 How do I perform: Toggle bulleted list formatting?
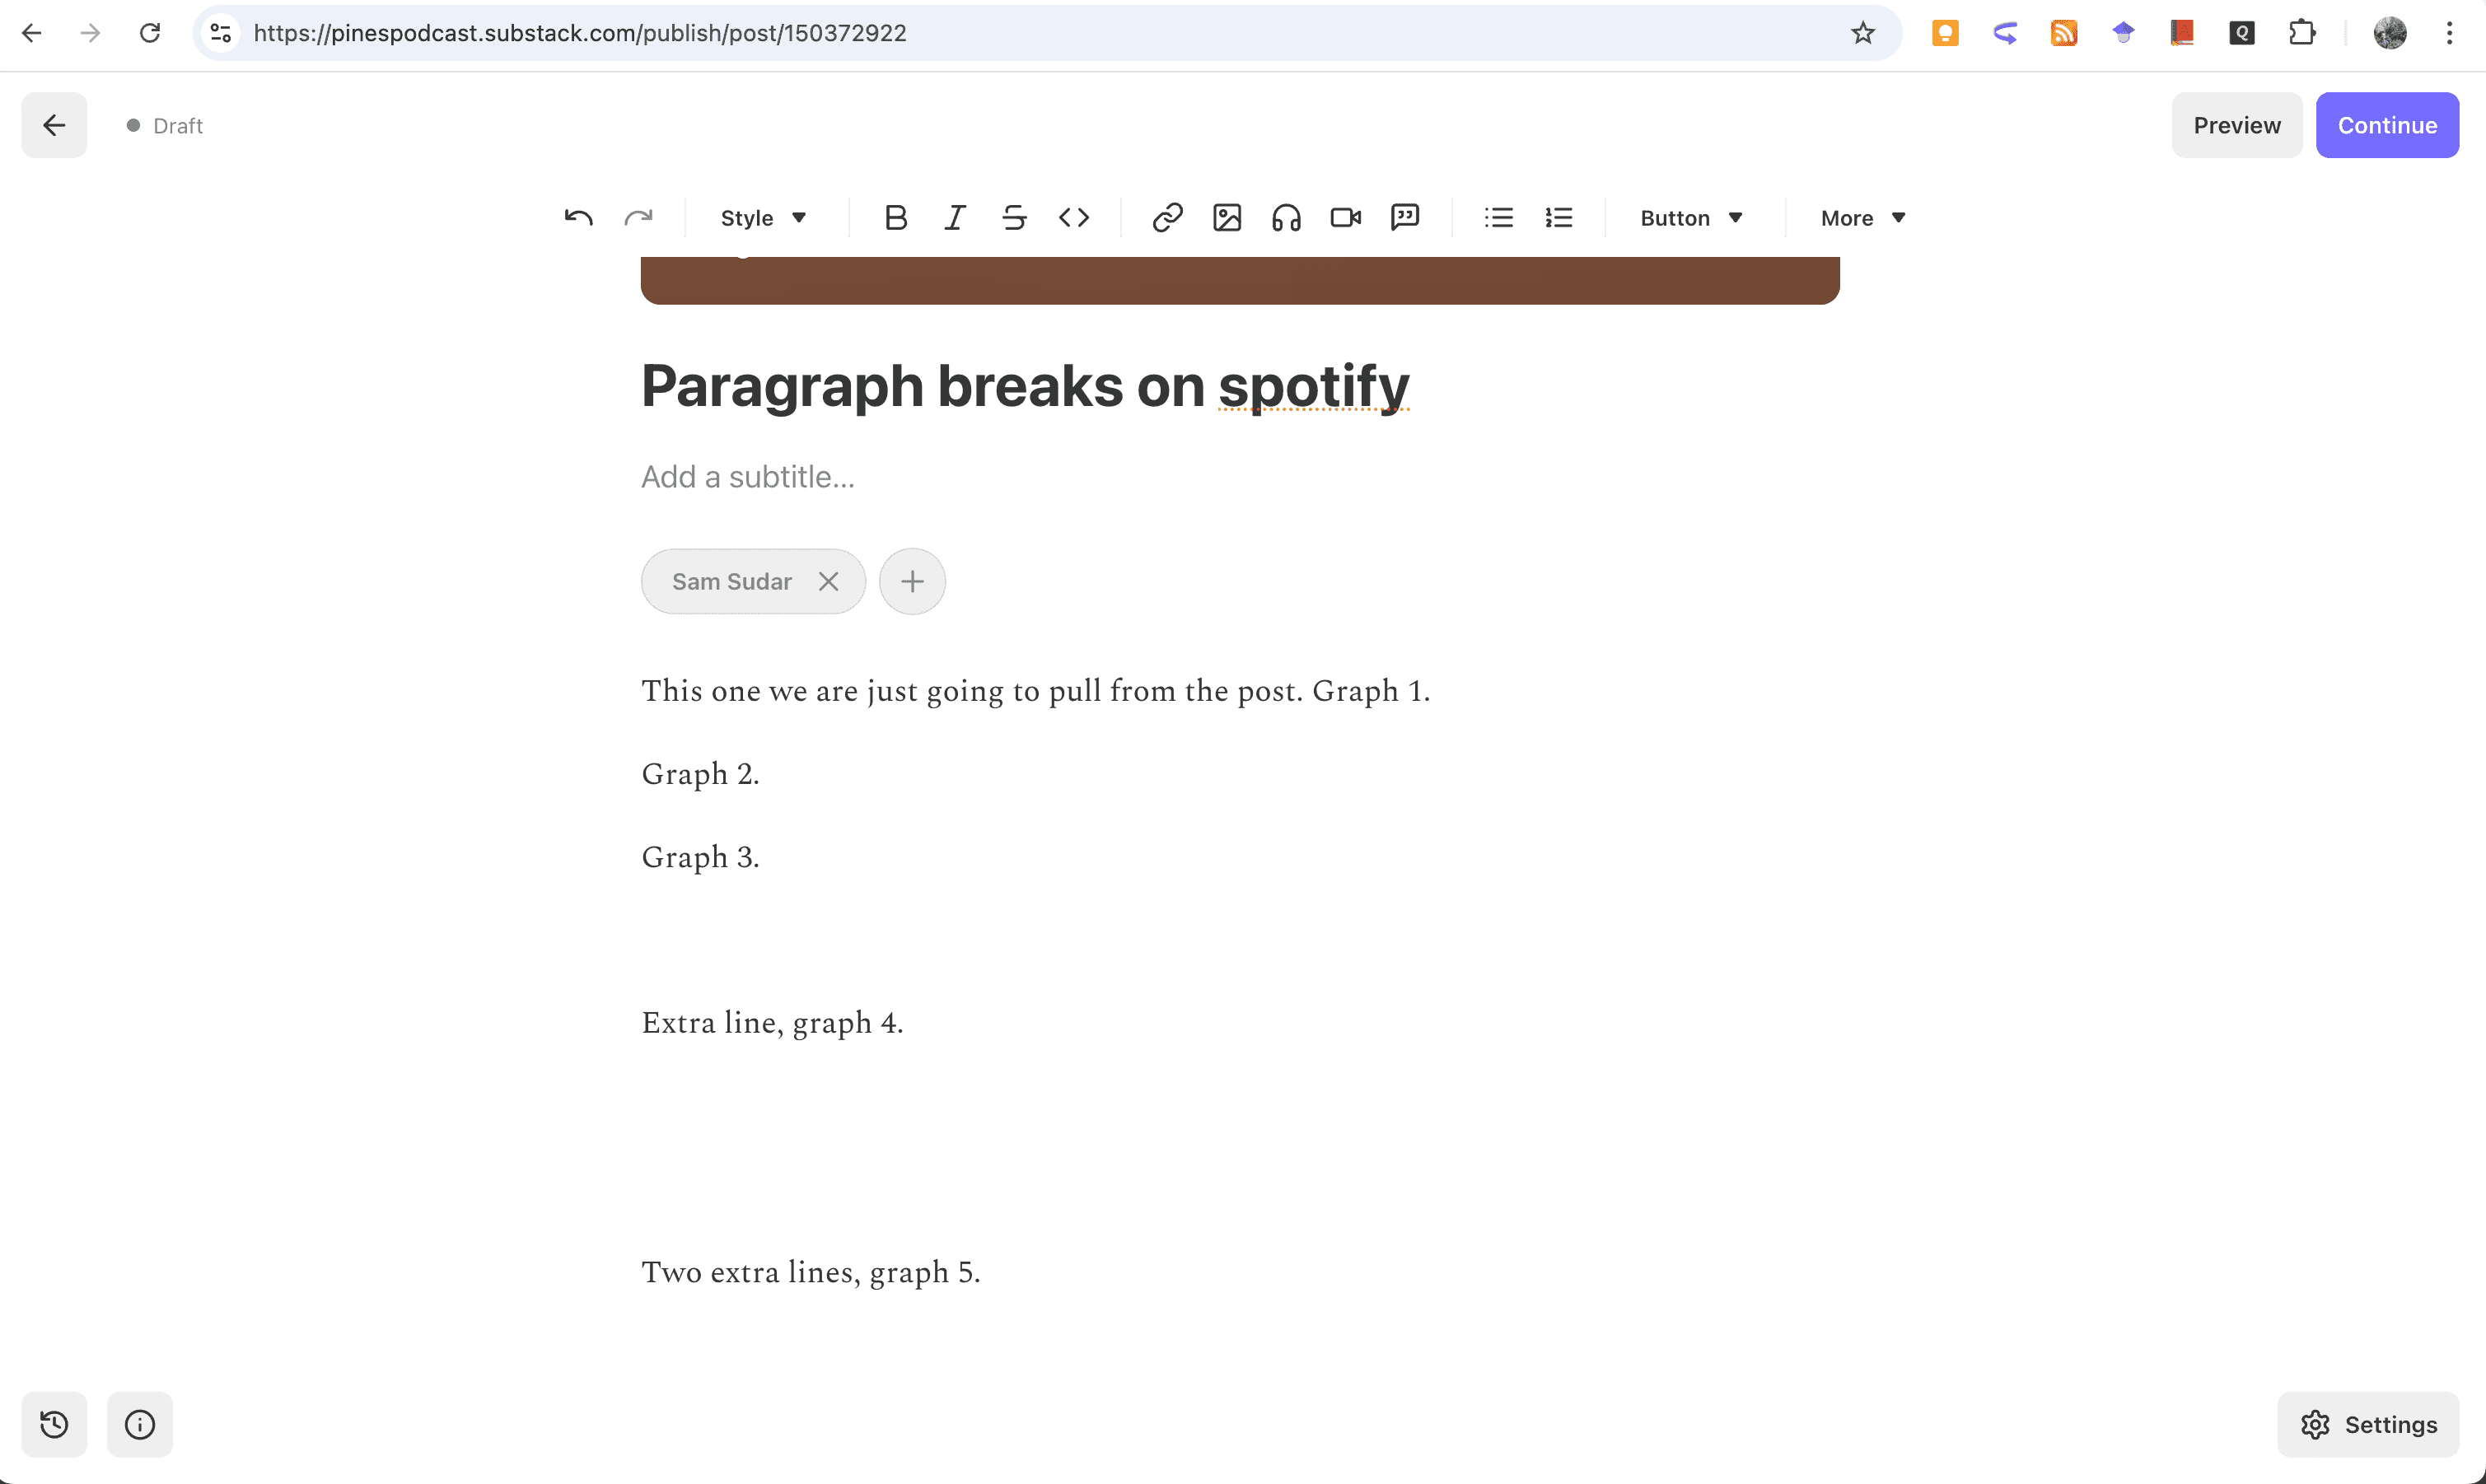coord(1498,218)
